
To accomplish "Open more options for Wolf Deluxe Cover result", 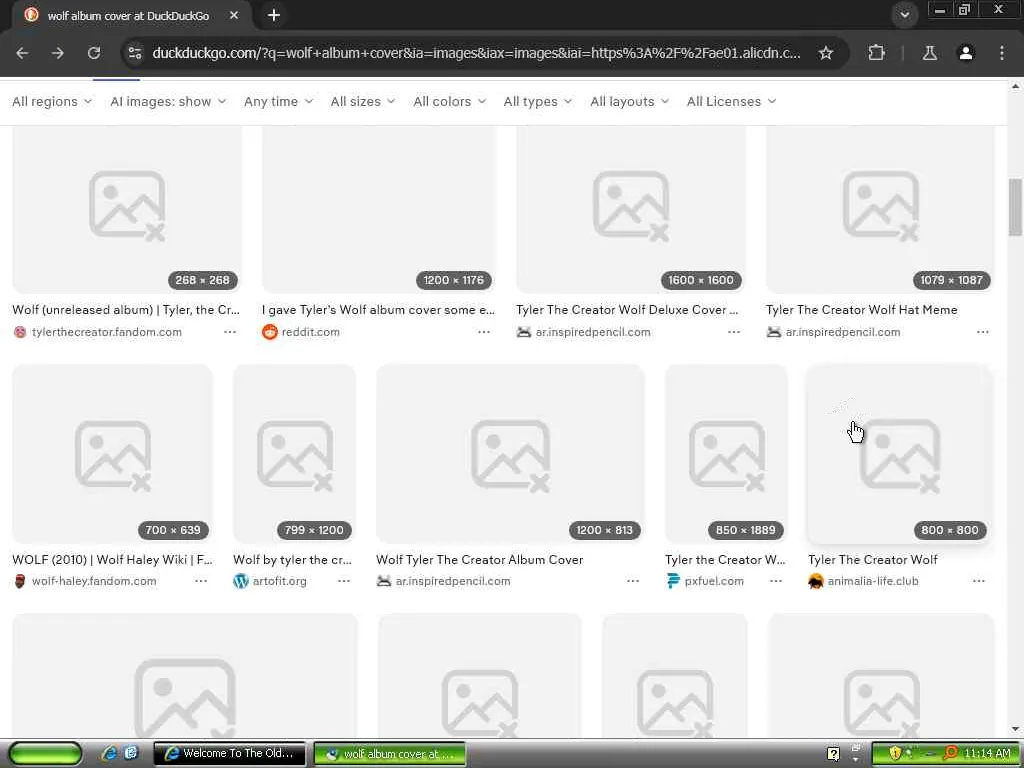I will 734,332.
